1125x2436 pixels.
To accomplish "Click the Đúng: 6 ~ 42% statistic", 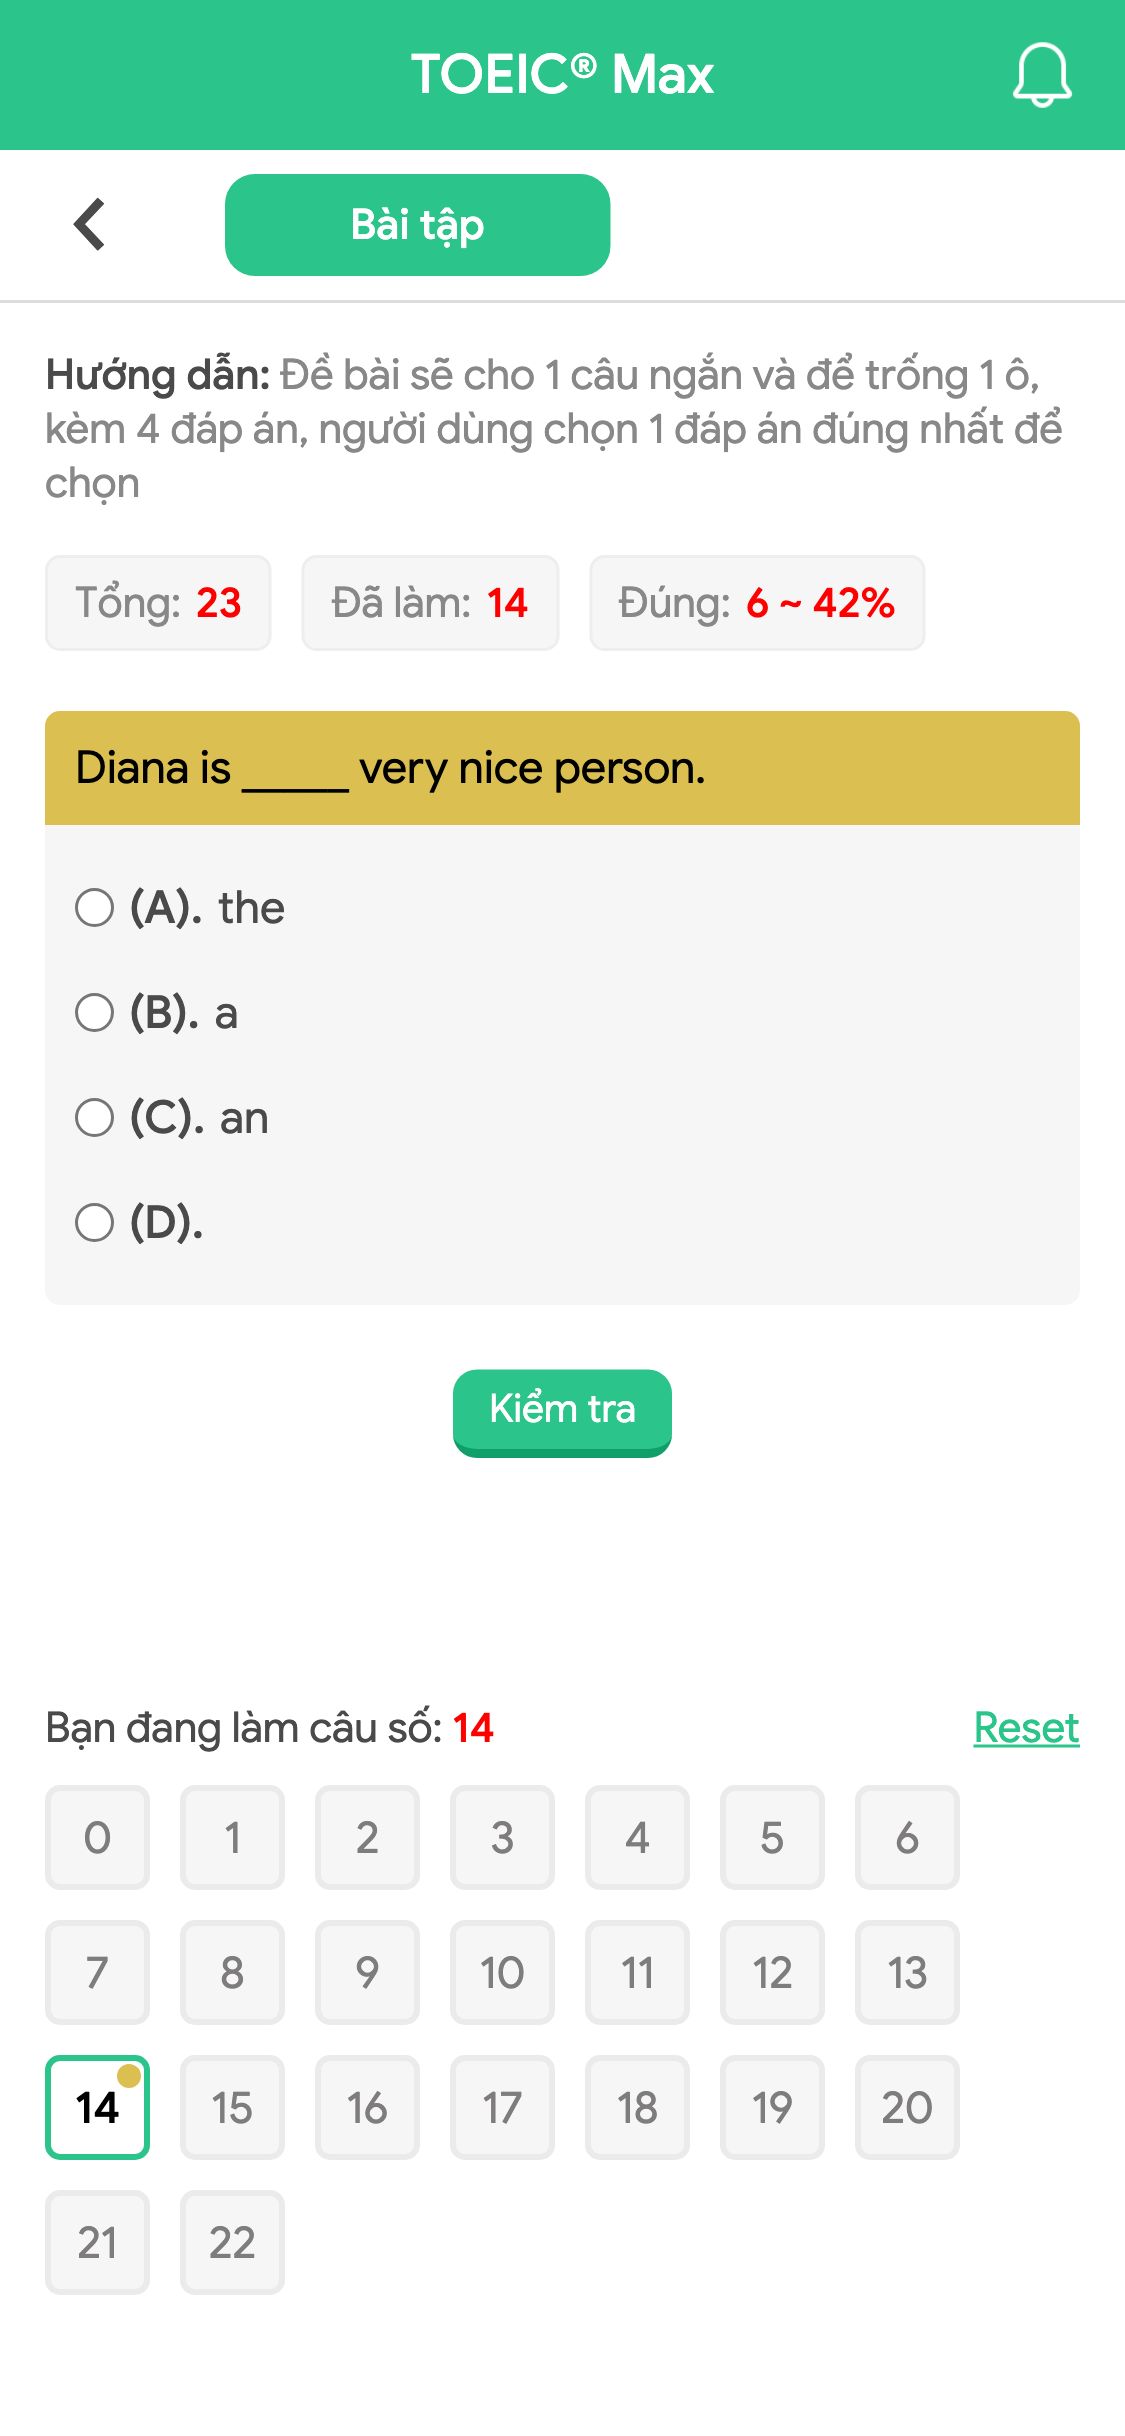I will click(x=757, y=602).
